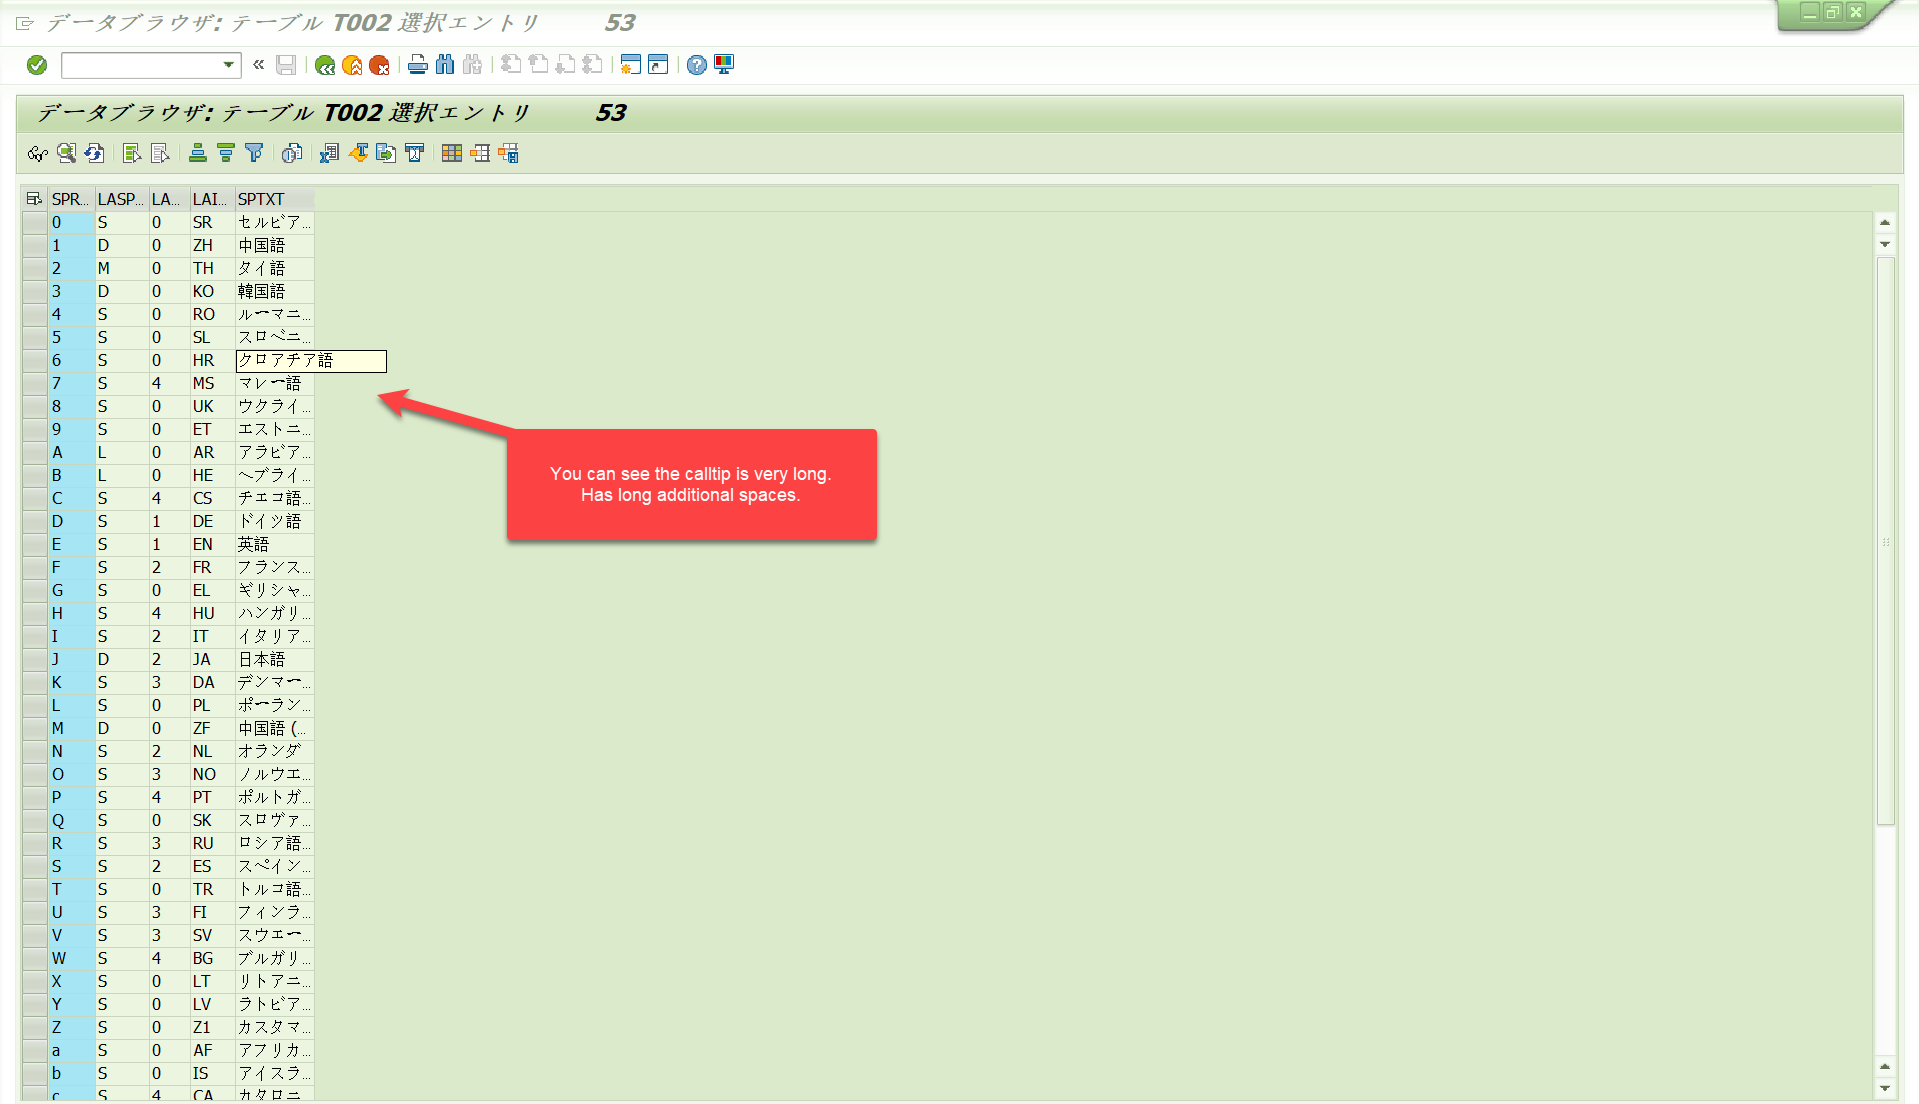This screenshot has width=1919, height=1104.
Task: Click the M cell in TH row
Action: 121,268
